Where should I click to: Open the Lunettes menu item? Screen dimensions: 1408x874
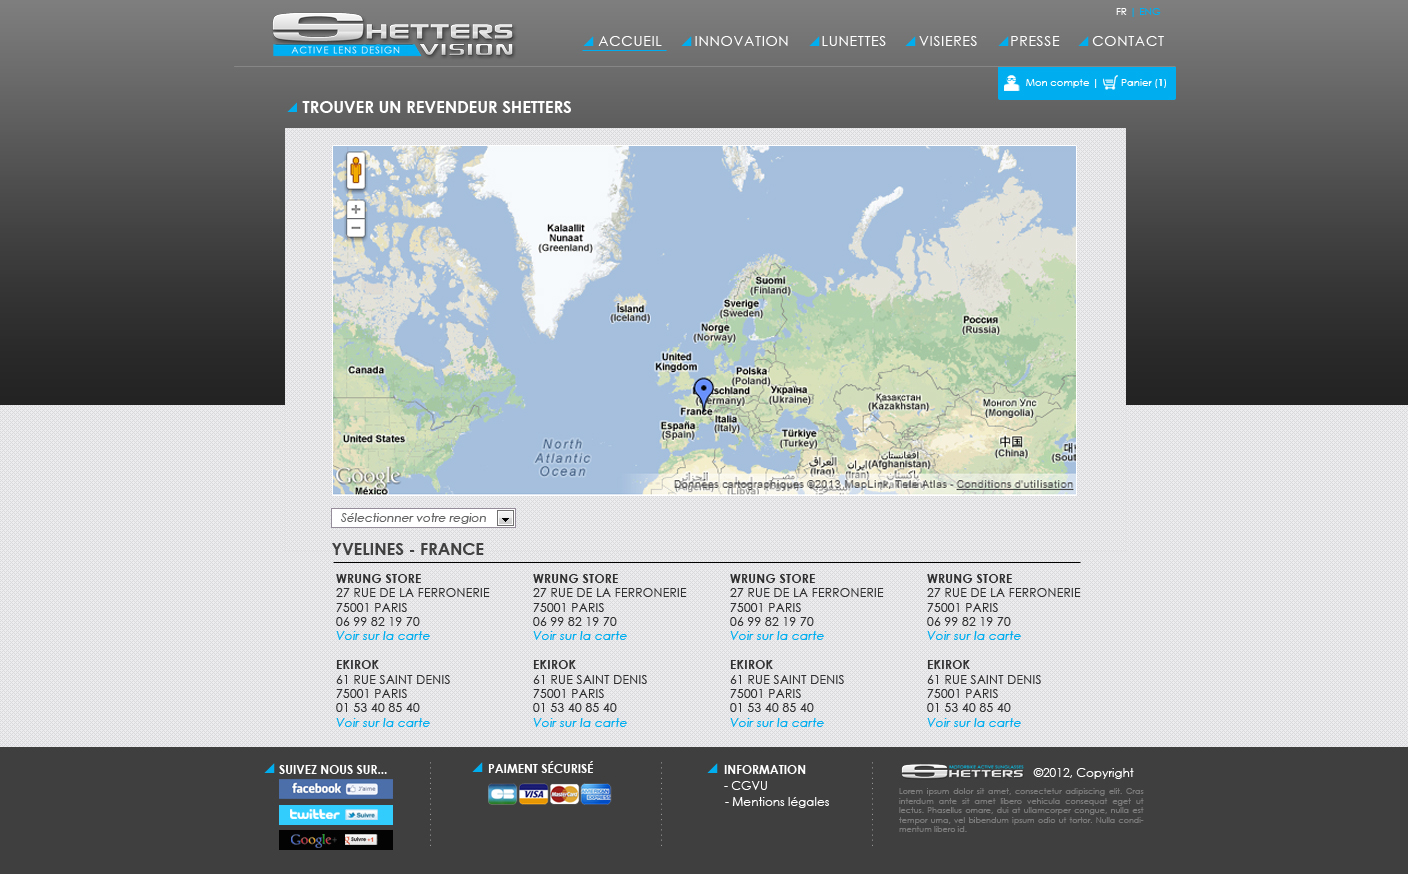853,41
